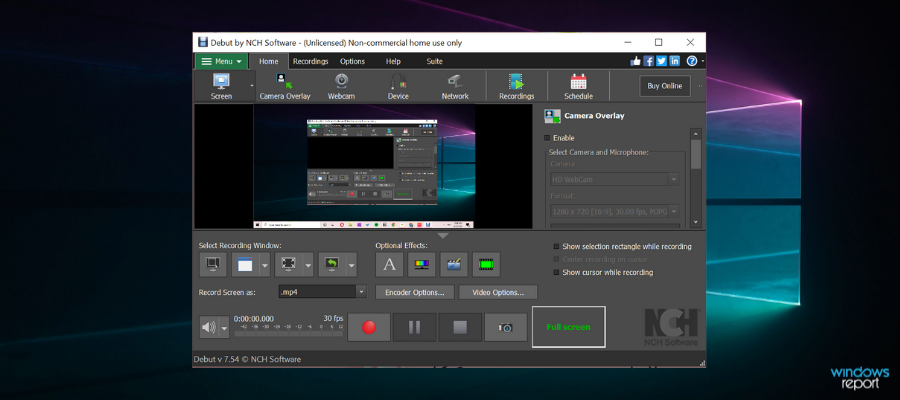Image resolution: width=900 pixels, height=400 pixels.
Task: Expand the region selection dropdown arrow
Action: coord(308,265)
